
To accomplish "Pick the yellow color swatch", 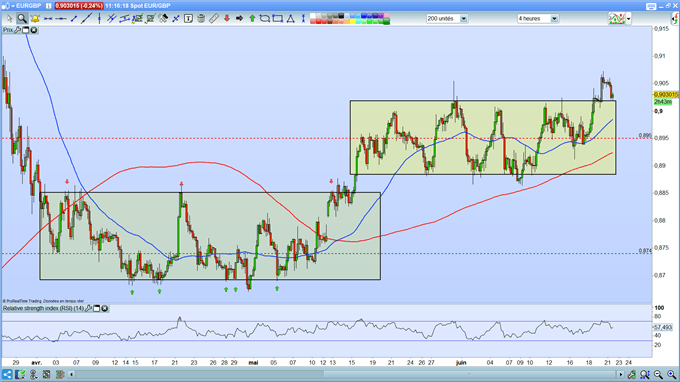I will pos(353,21).
